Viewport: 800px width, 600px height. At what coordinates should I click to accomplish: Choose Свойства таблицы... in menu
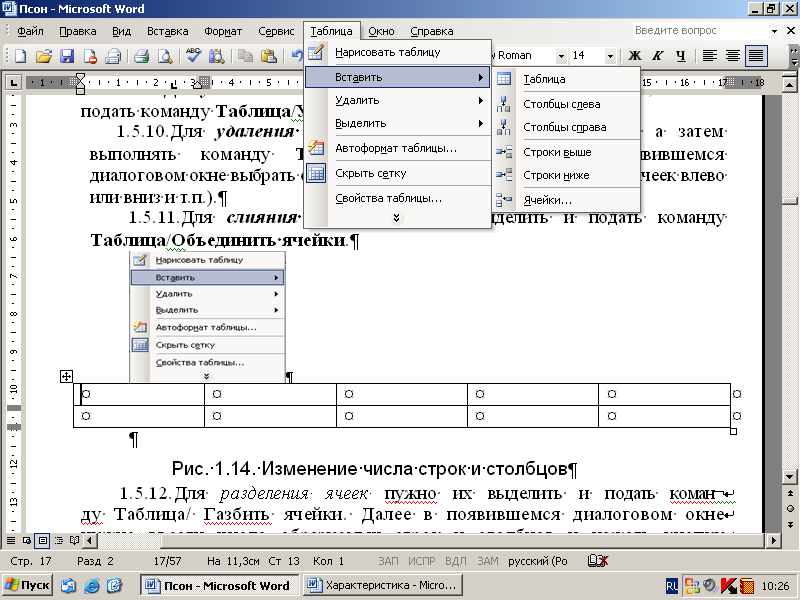click(398, 198)
